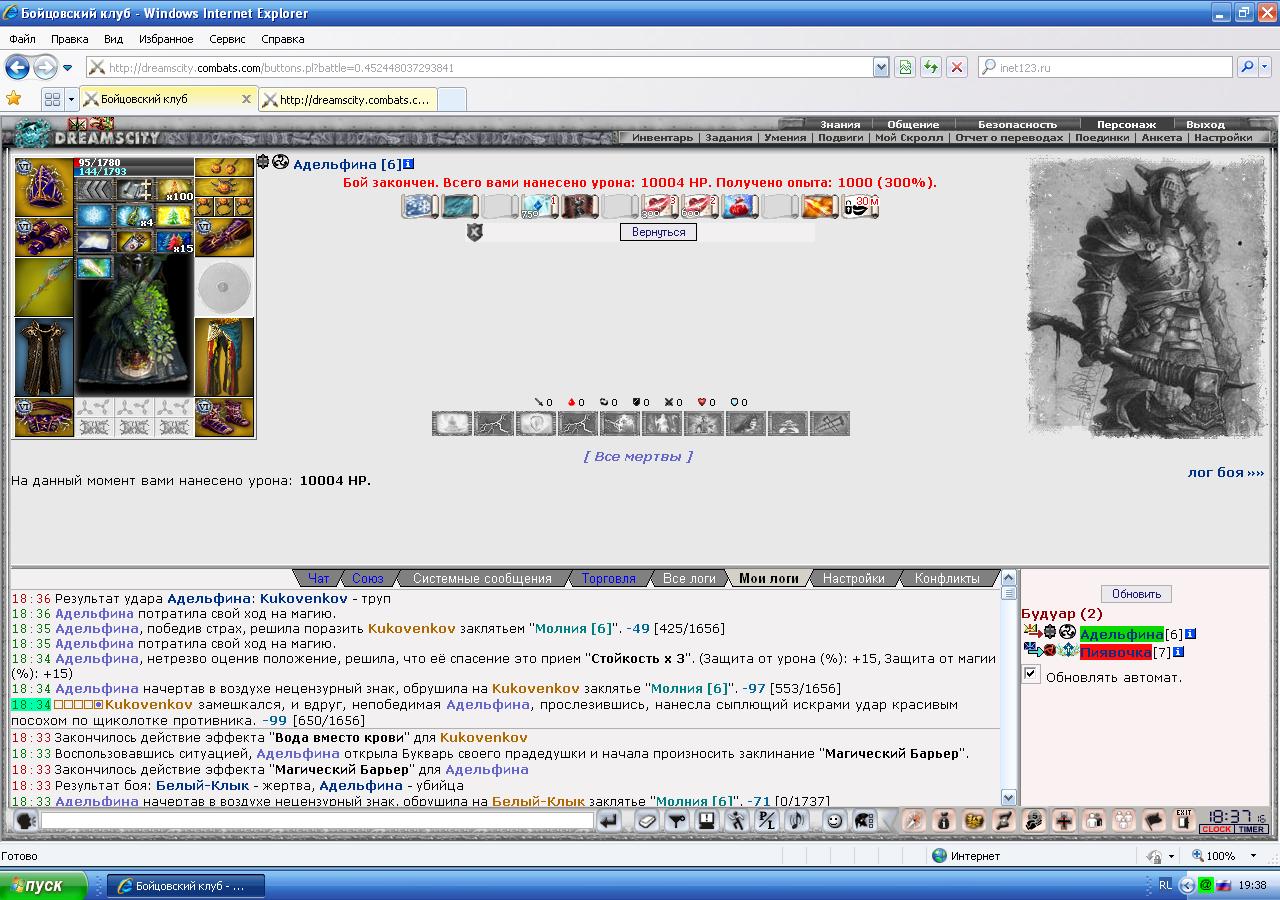The image size is (1280, 900).
Task: Select the staff weapon slot
Action: 44,287
